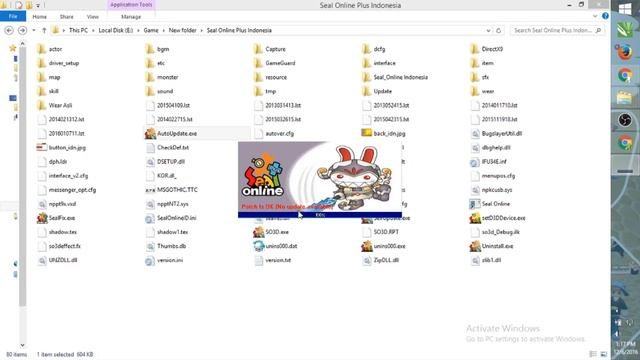Open the Windows Start button
The width and height of the screenshot is (640, 360).
tap(625, 9)
